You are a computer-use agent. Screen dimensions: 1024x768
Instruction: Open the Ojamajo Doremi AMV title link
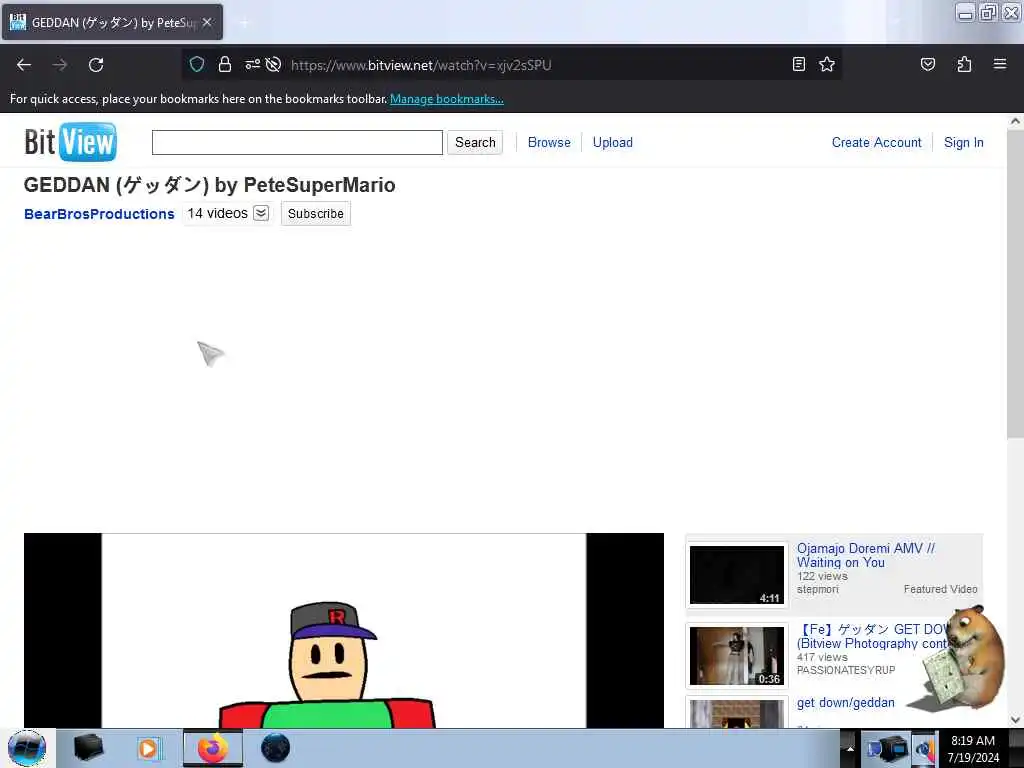865,555
